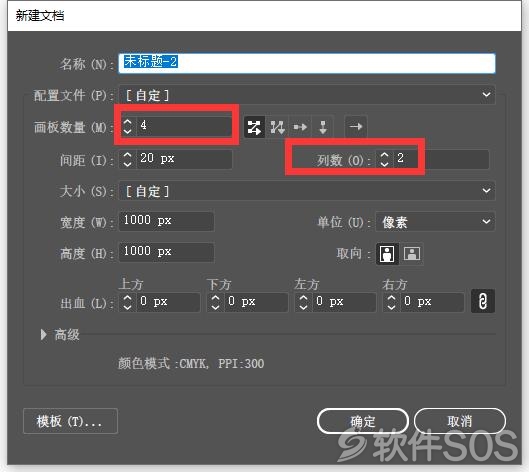Open the 大小 size dropdown
Screen dimensions: 529x472
[307, 191]
